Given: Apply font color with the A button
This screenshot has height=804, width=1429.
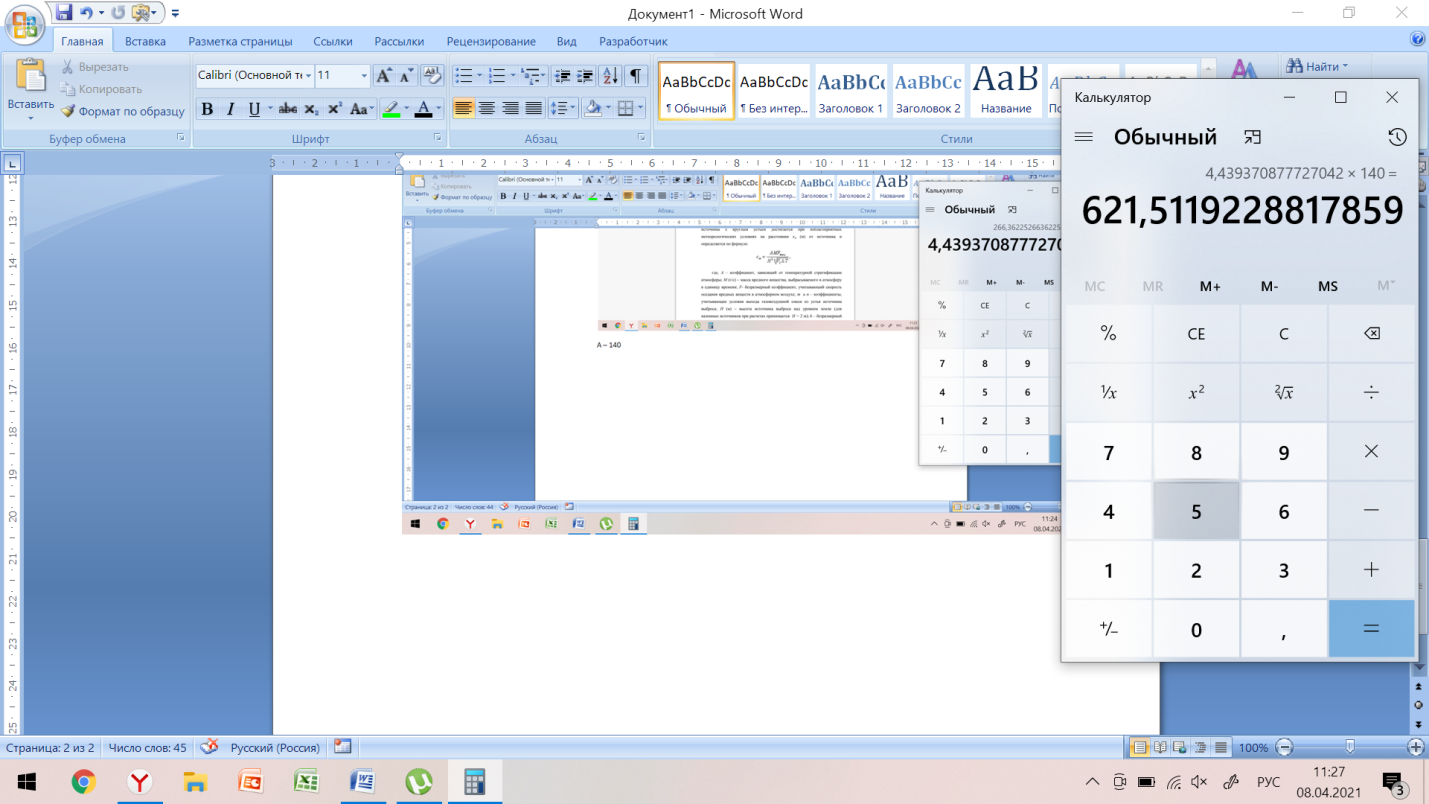Looking at the screenshot, I should click(422, 109).
